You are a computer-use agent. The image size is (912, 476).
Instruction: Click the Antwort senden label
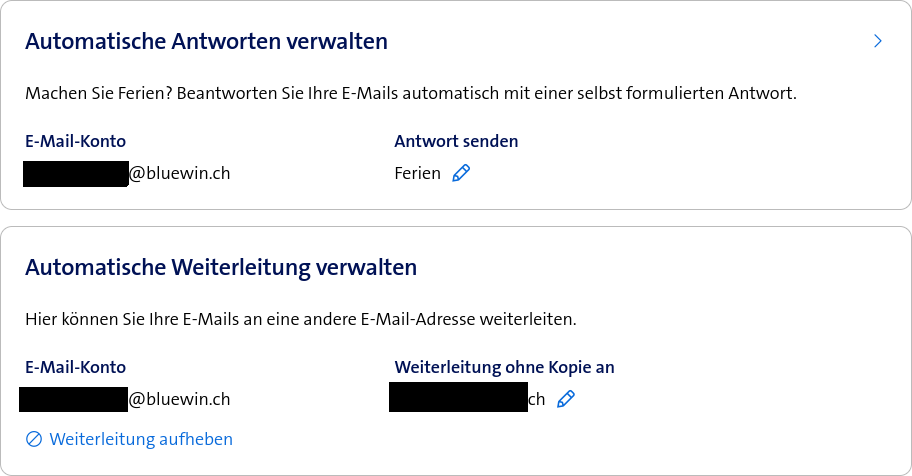coord(456,141)
